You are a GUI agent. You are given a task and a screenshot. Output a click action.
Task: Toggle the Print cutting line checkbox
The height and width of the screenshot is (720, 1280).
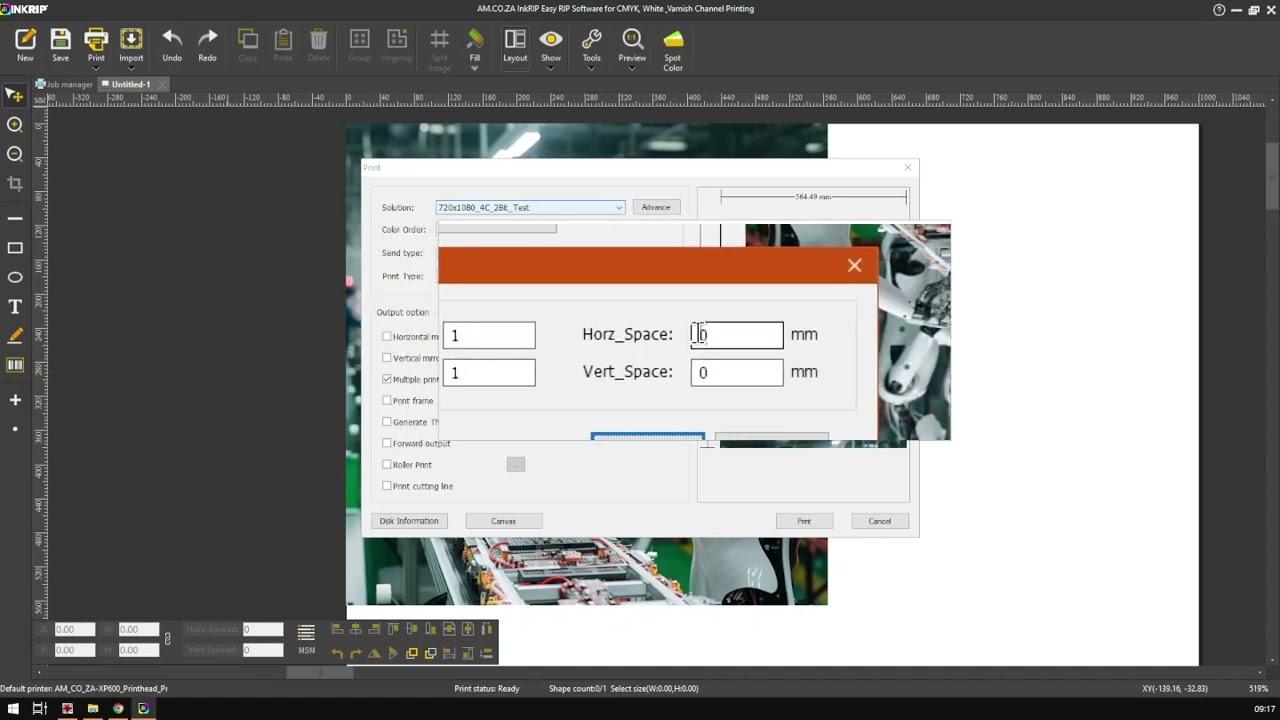[x=387, y=486]
